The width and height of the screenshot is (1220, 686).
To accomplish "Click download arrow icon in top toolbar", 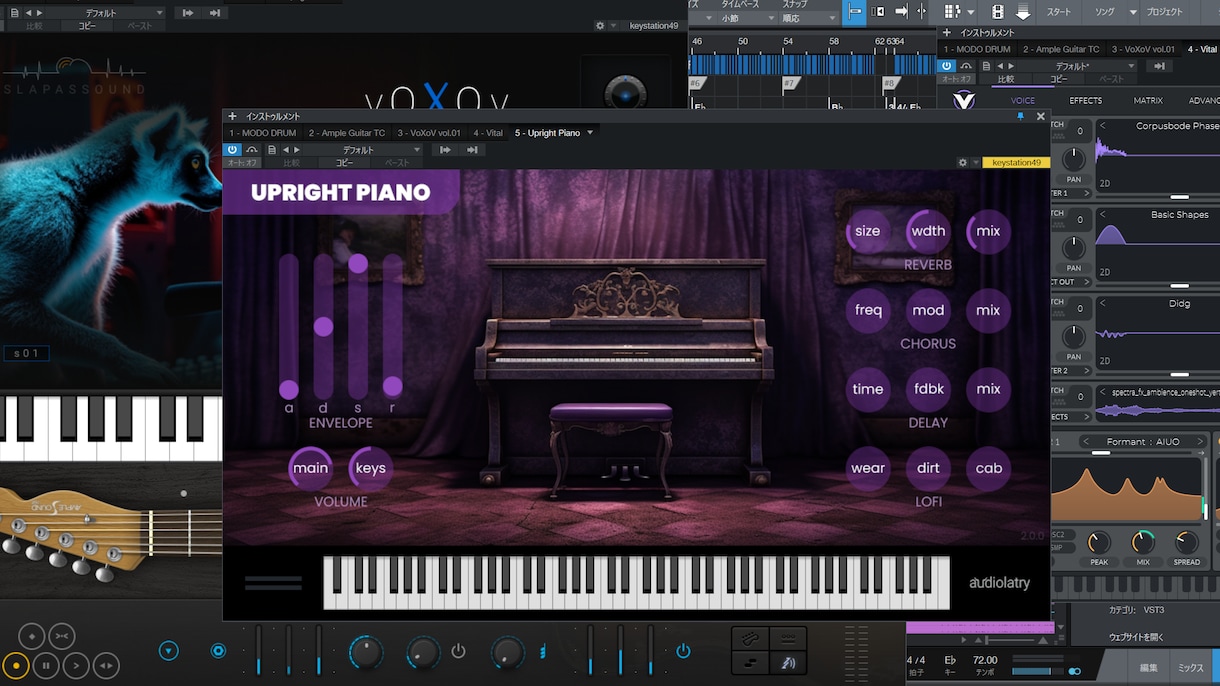I will coord(1023,12).
